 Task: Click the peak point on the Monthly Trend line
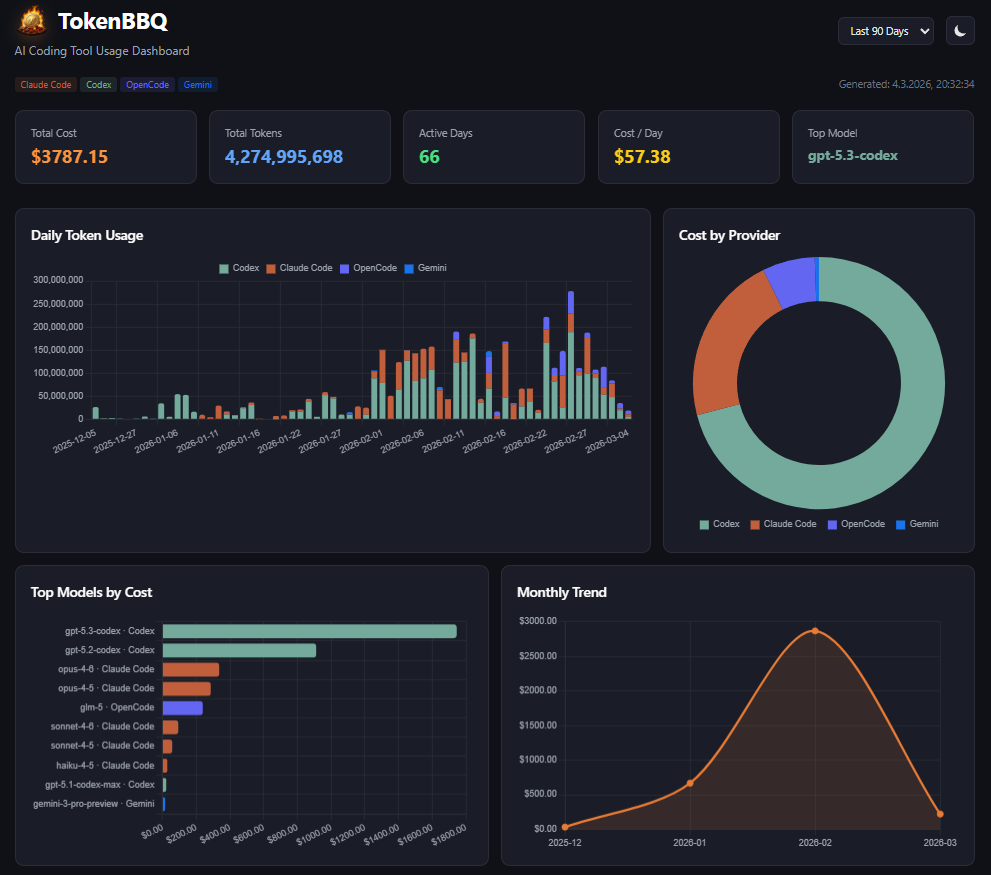tap(814, 631)
